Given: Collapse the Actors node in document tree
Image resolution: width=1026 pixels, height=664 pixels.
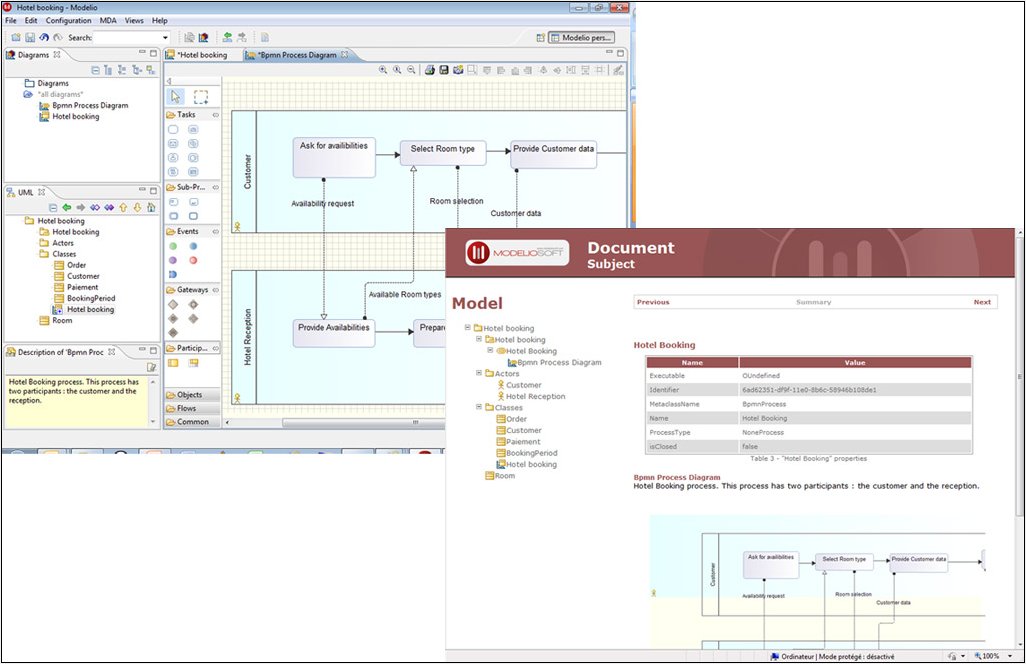Looking at the screenshot, I should point(479,373).
